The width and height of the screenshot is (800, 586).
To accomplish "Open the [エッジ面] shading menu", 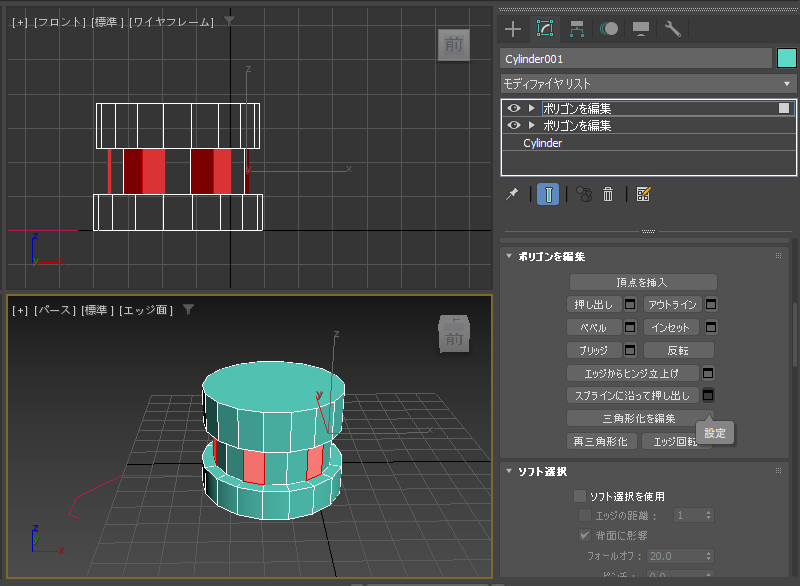I will click(146, 310).
